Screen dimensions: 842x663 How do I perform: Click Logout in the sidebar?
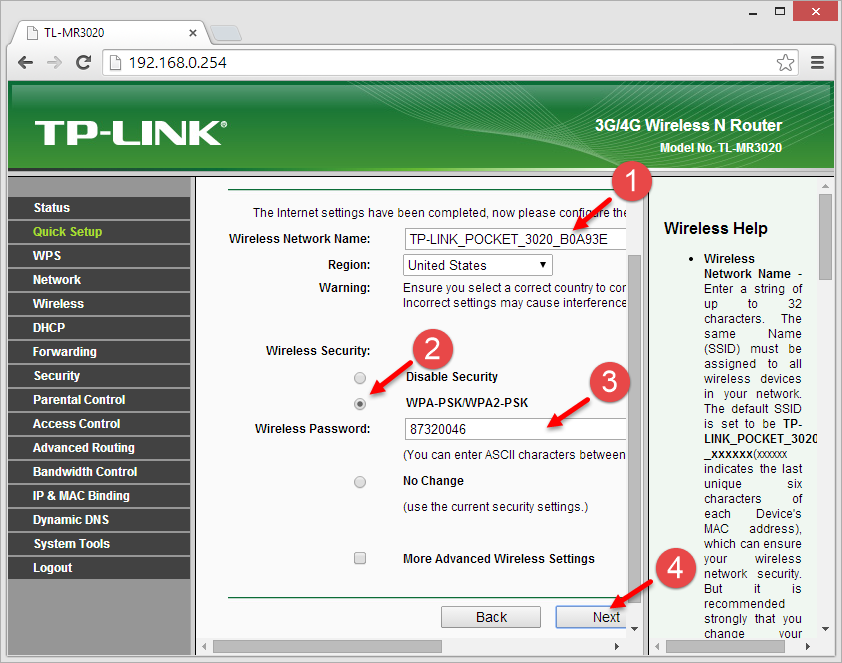point(99,568)
